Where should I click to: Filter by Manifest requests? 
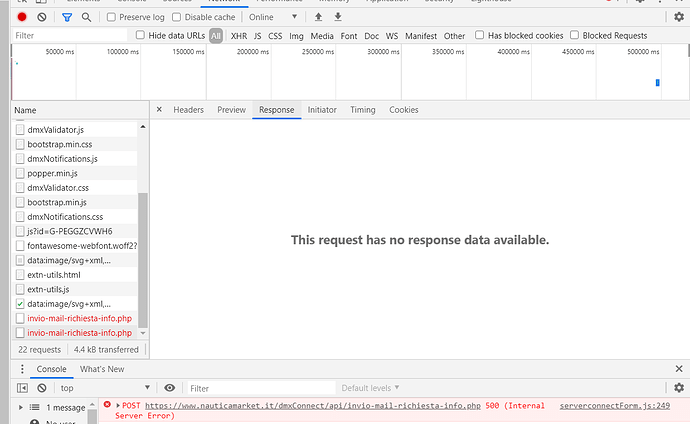(421, 36)
